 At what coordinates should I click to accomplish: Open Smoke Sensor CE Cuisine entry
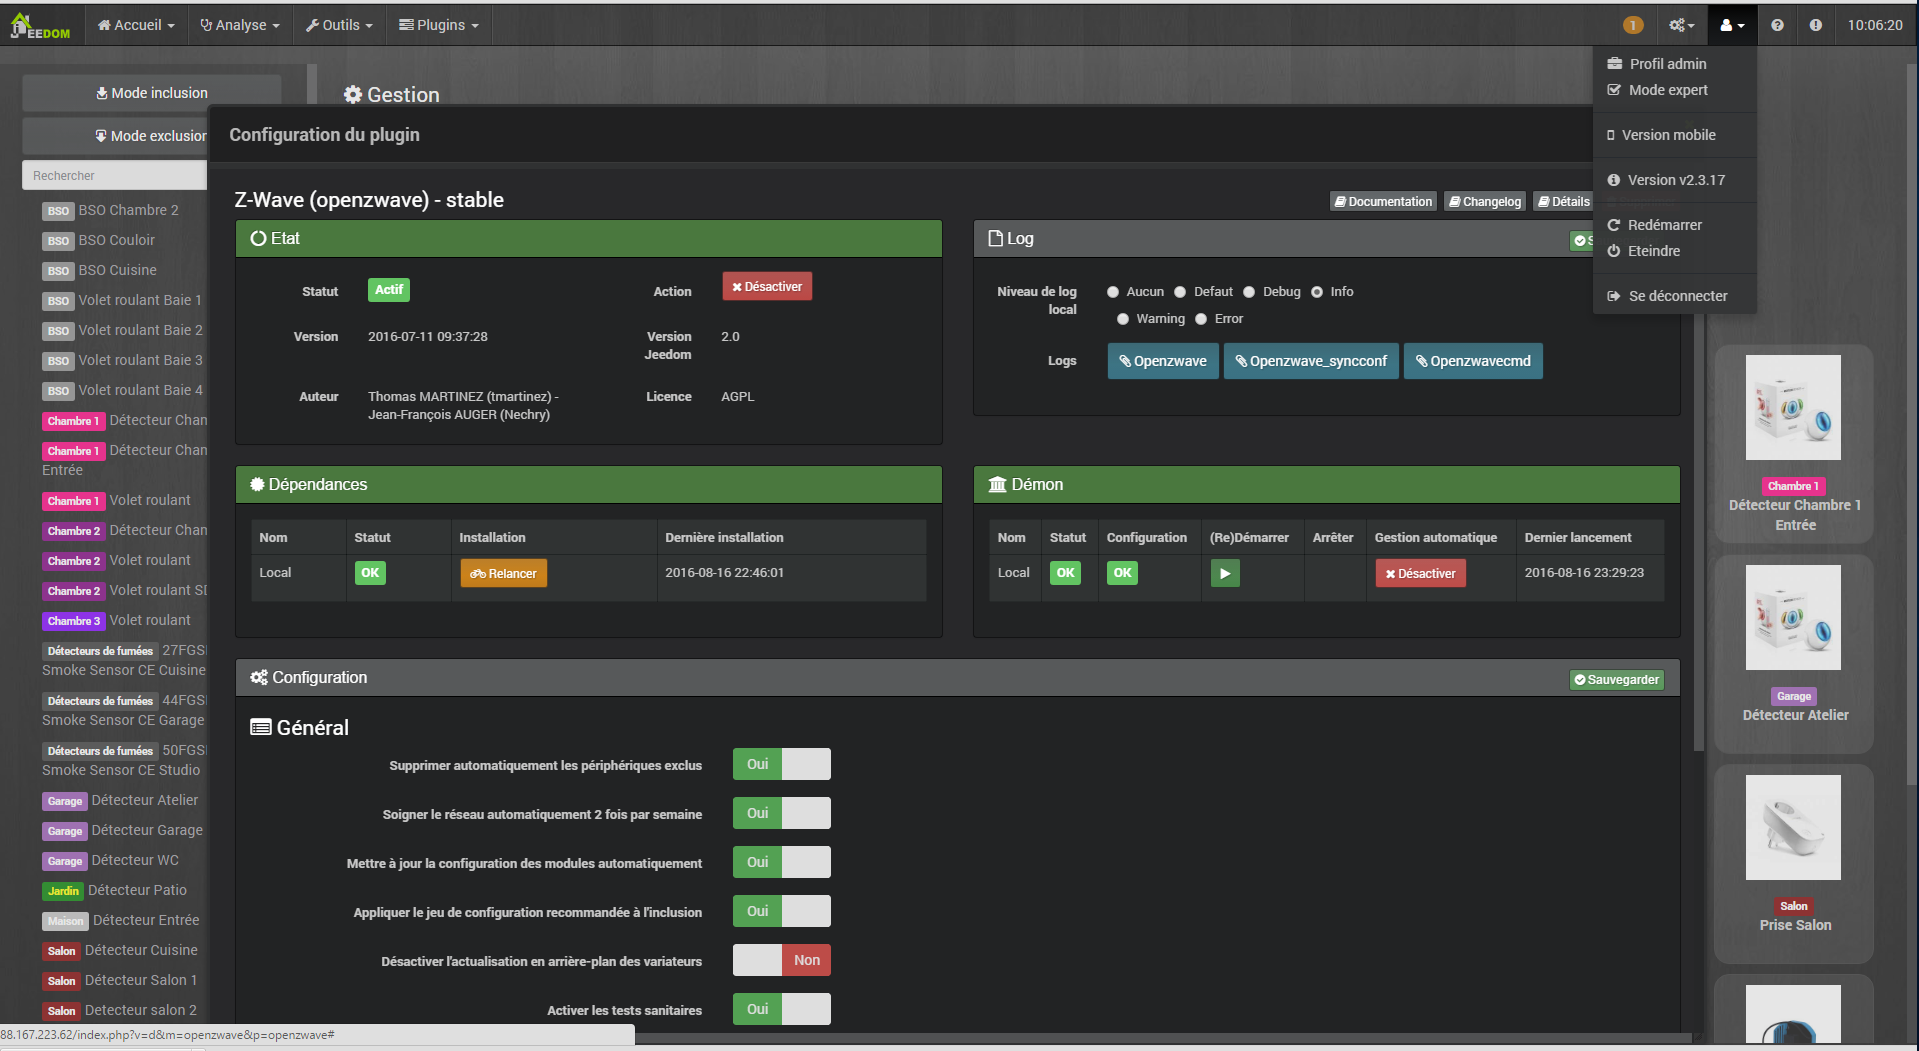[x=124, y=660]
